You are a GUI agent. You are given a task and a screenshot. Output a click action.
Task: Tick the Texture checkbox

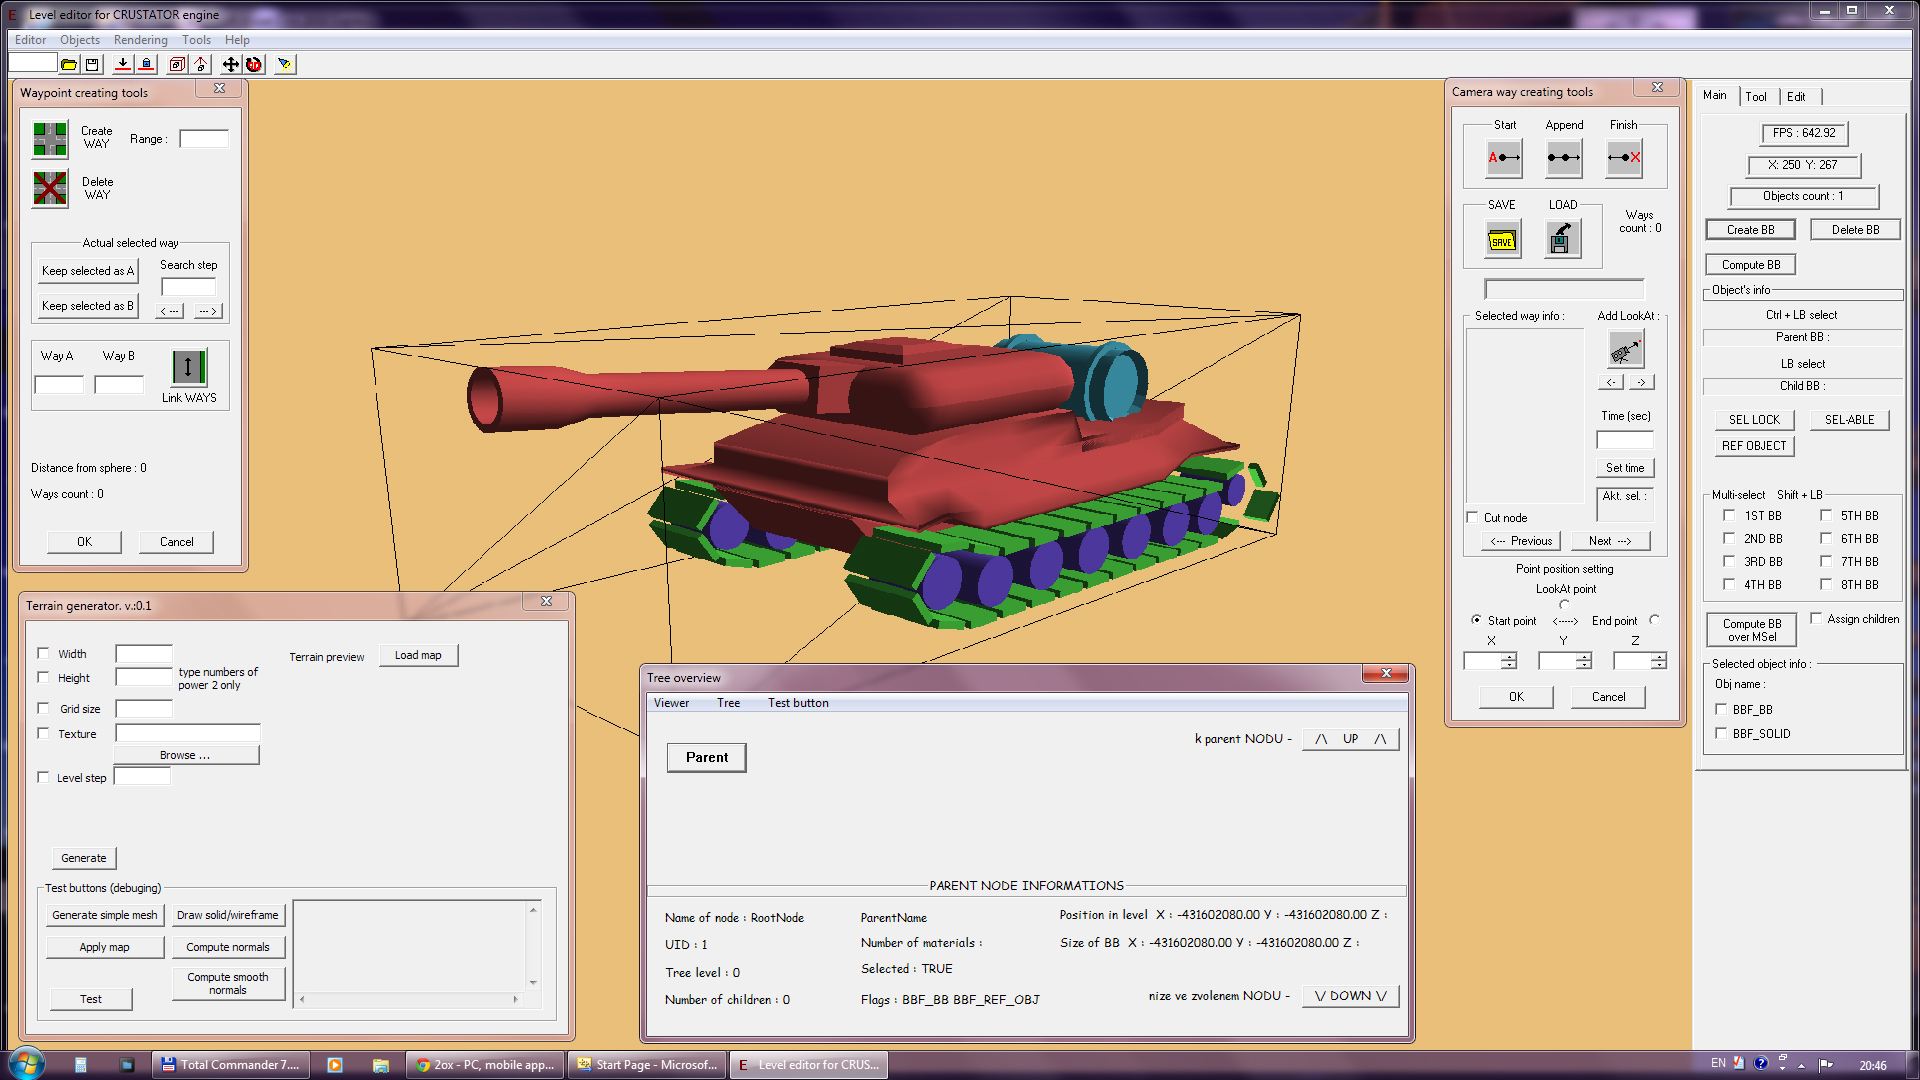pos(43,733)
